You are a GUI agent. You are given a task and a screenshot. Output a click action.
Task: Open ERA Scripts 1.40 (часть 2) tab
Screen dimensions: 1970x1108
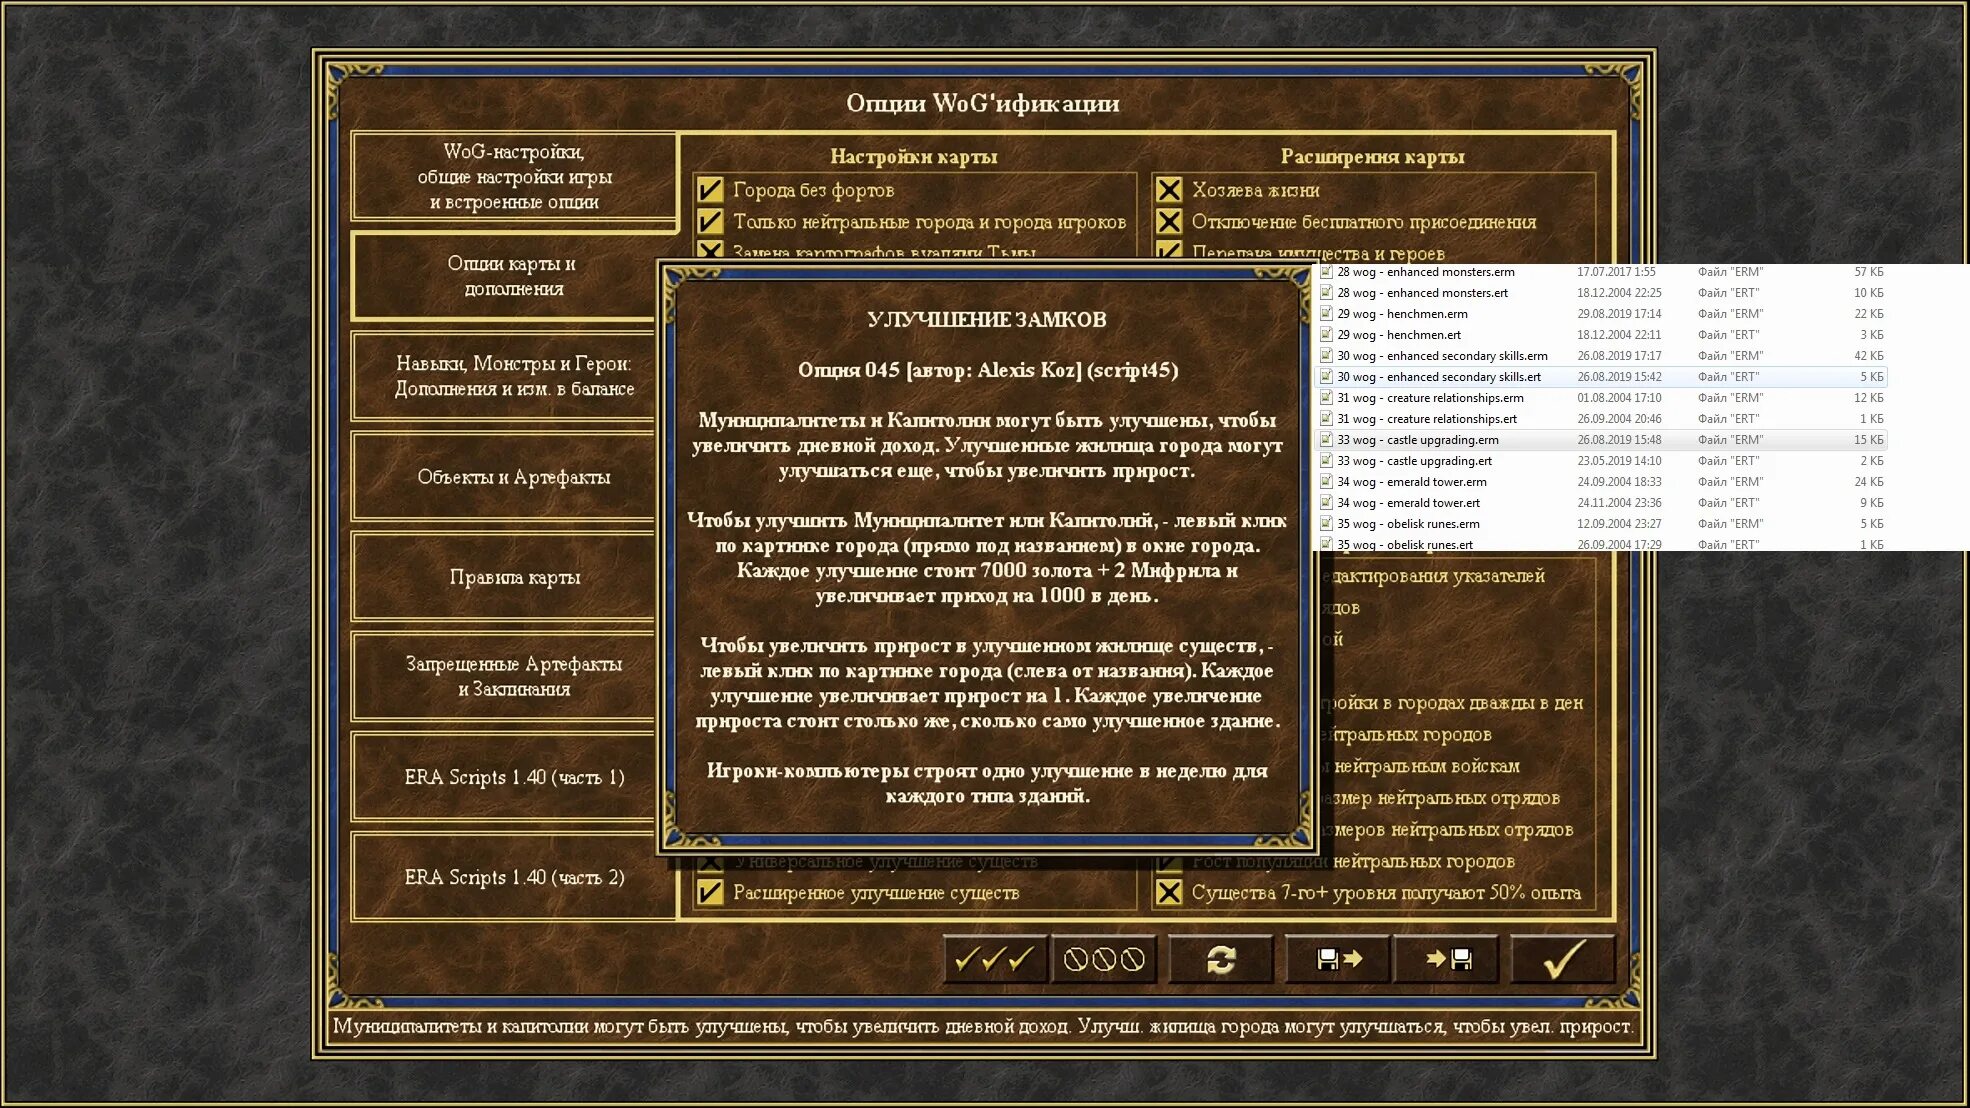(x=512, y=877)
